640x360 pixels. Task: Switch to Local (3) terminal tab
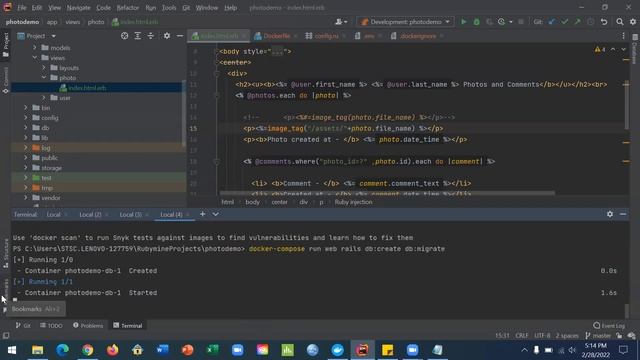131,214
